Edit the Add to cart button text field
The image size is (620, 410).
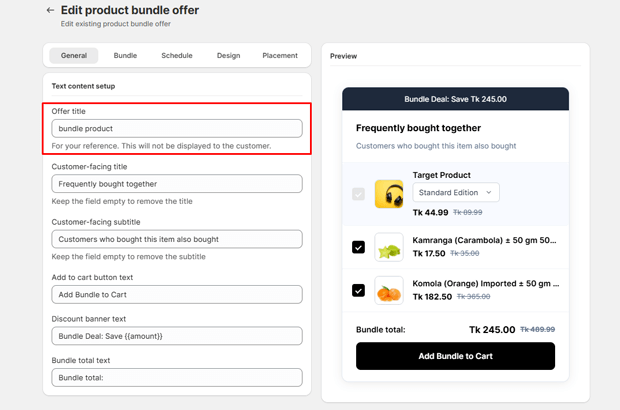177,295
